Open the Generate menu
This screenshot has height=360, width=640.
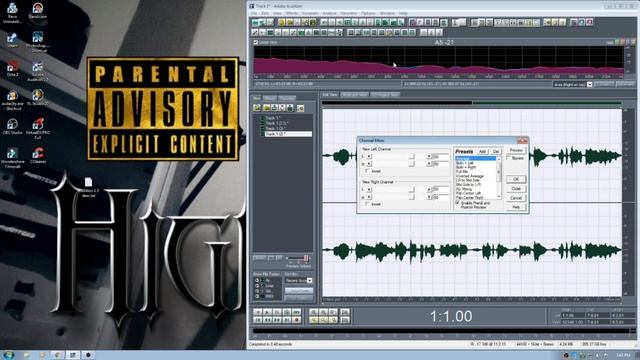click(310, 13)
